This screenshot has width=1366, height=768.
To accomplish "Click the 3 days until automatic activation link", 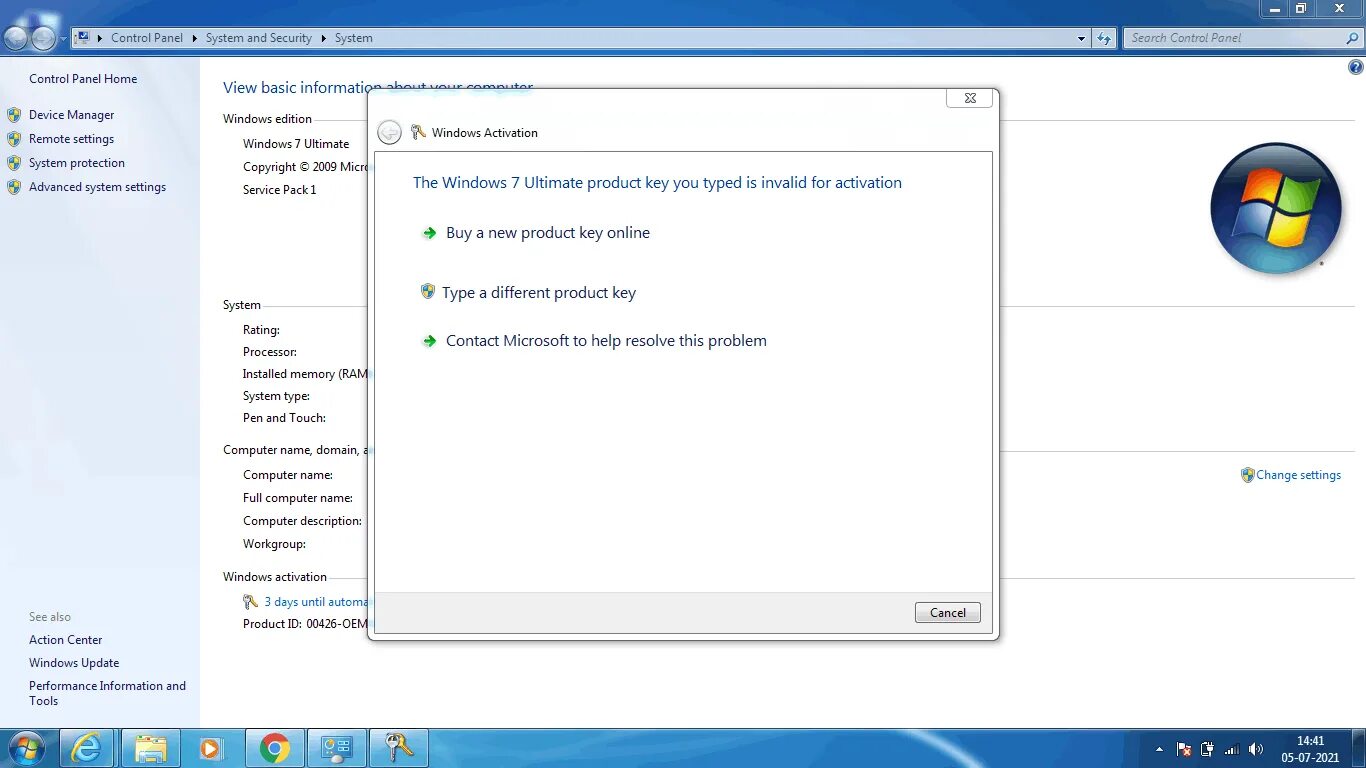I will point(316,602).
